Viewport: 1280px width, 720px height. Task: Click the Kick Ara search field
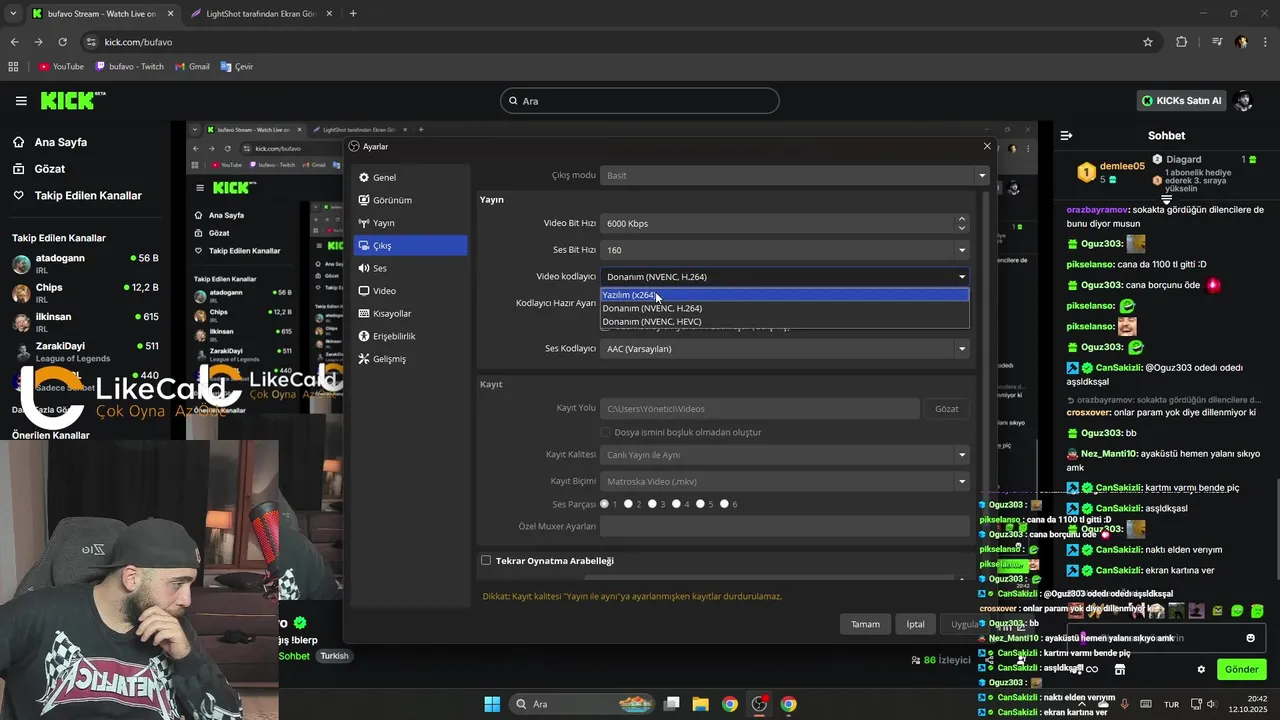[639, 101]
